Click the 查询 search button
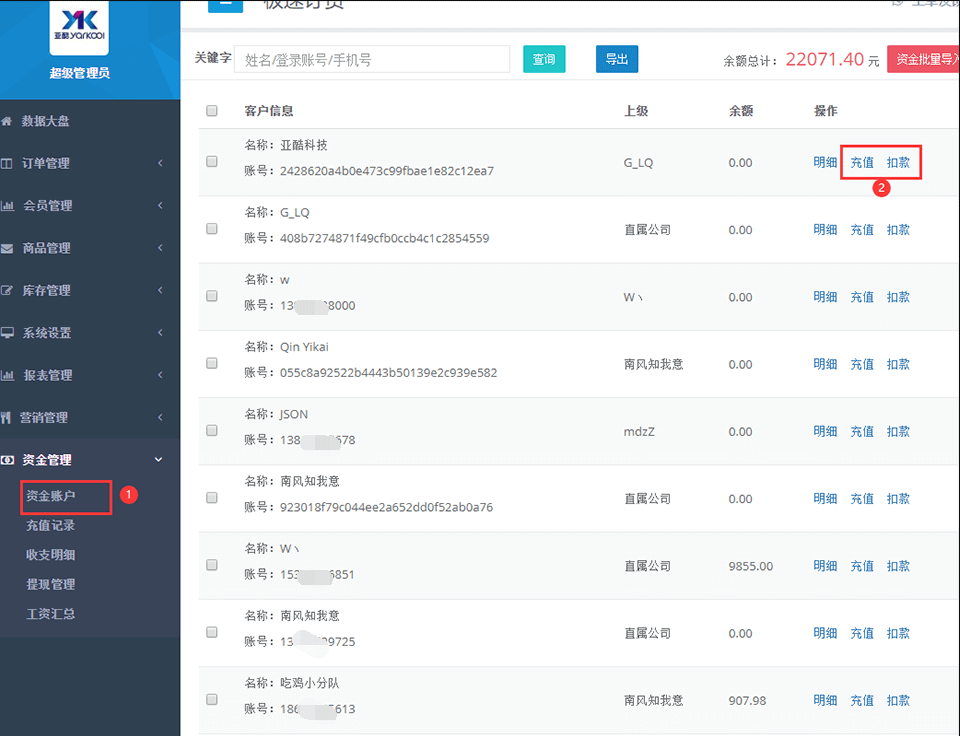This screenshot has width=960, height=736. click(x=544, y=59)
